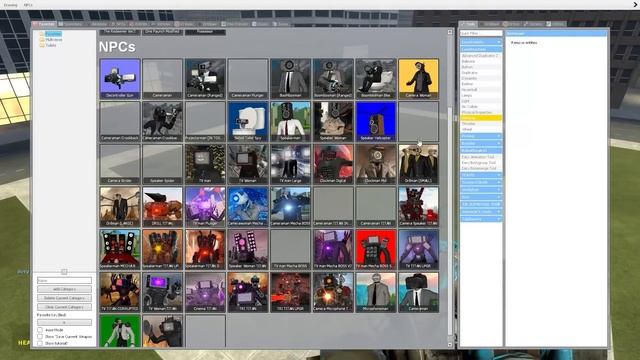Pick the Cameraman Plunger NPC tile
Viewport: 640px width, 360px height.
click(x=248, y=79)
